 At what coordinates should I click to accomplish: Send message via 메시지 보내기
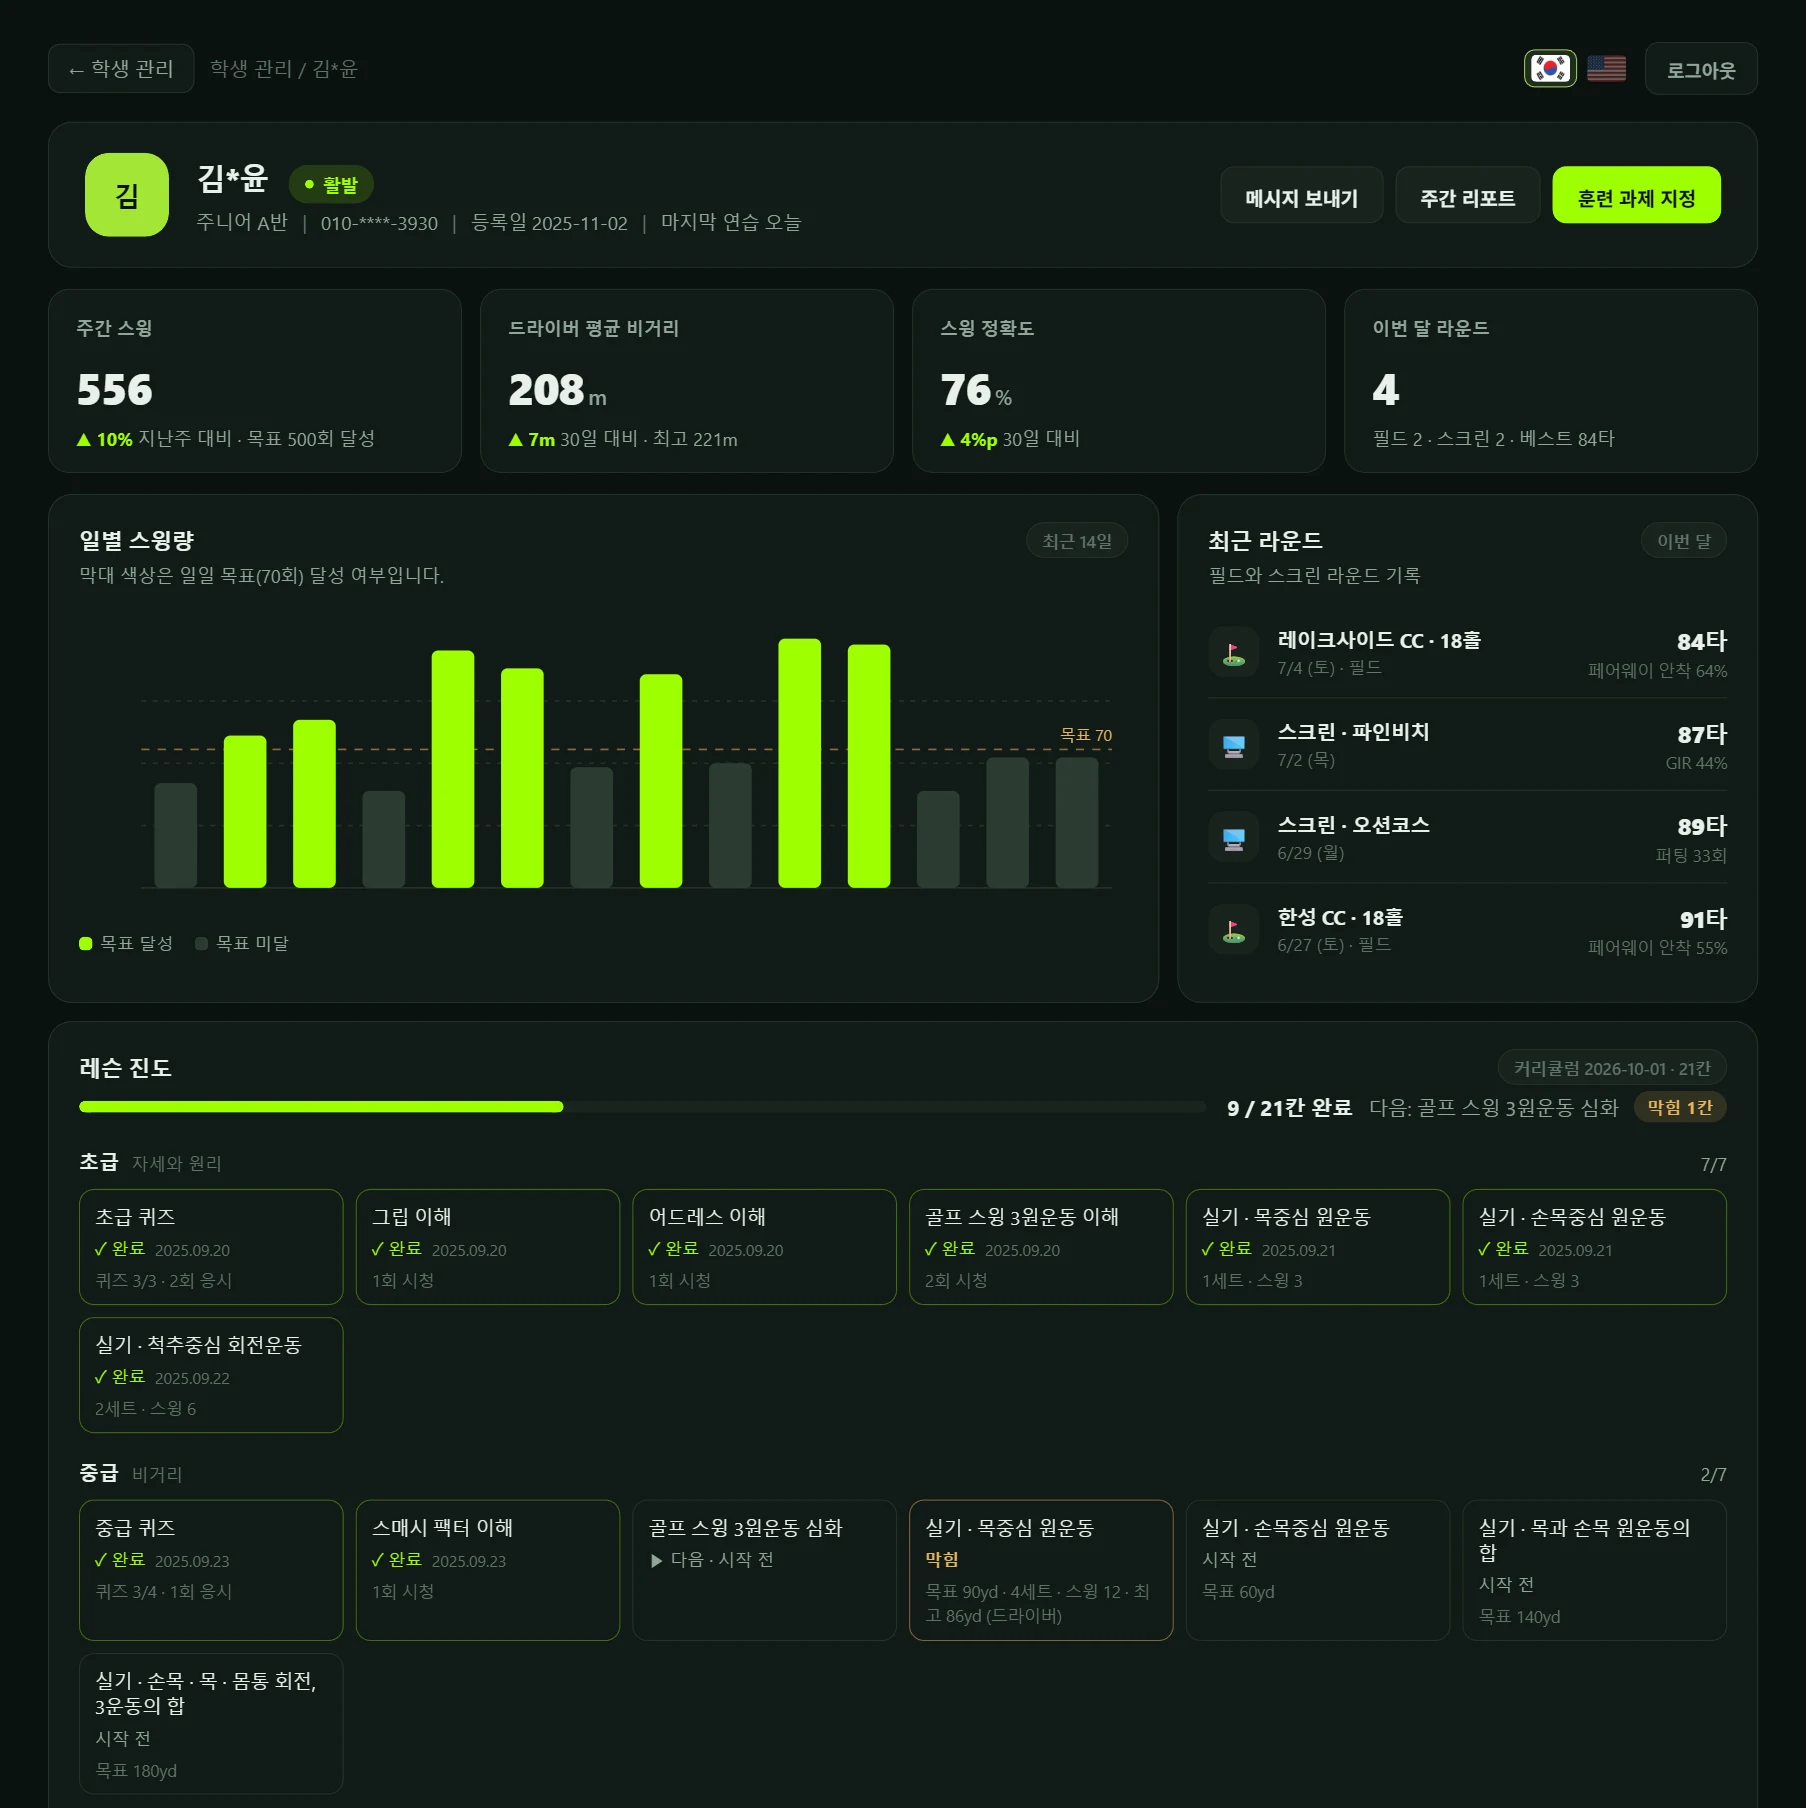[x=1301, y=195]
